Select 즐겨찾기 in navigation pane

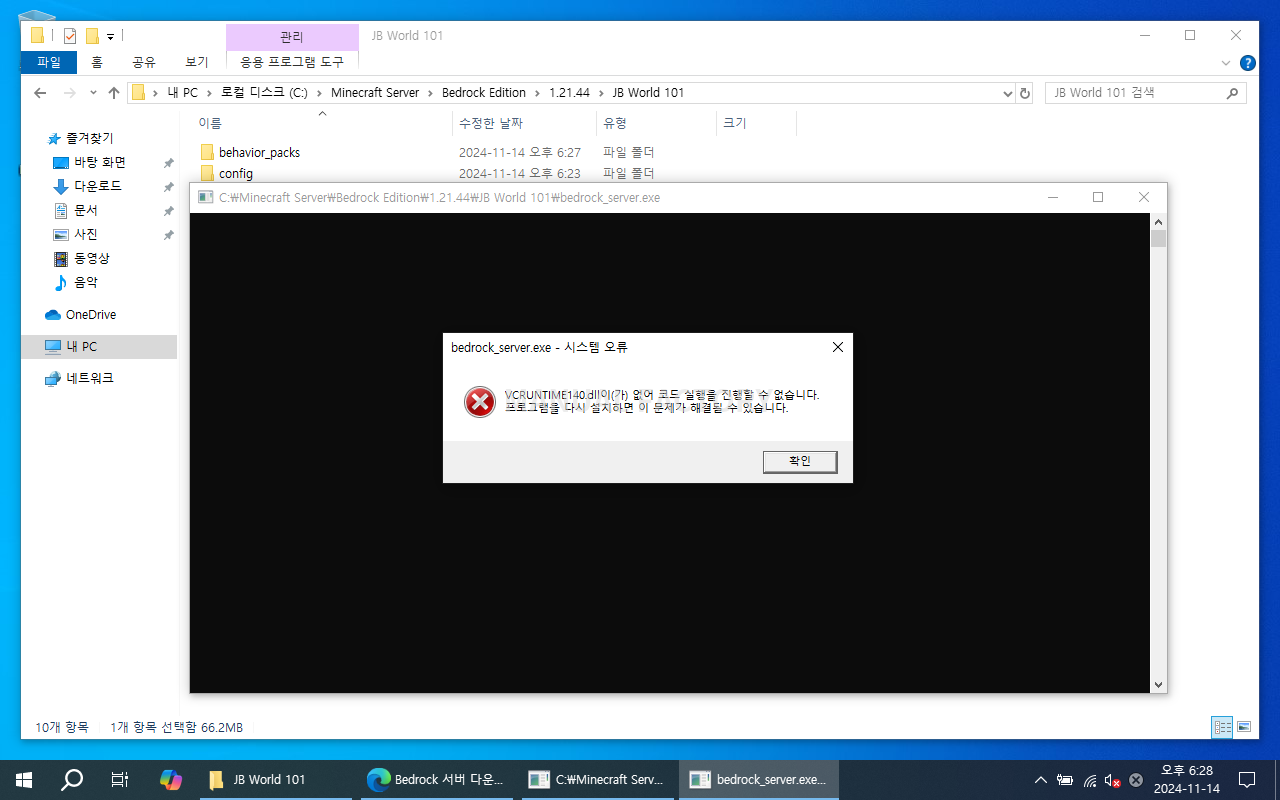90,138
